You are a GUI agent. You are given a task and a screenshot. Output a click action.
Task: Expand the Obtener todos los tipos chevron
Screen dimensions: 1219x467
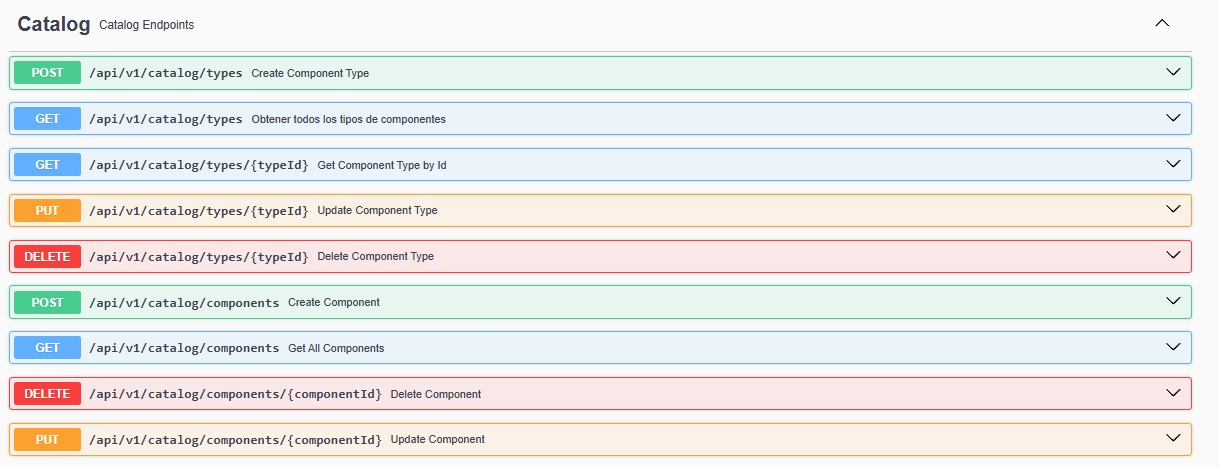[x=1174, y=118]
